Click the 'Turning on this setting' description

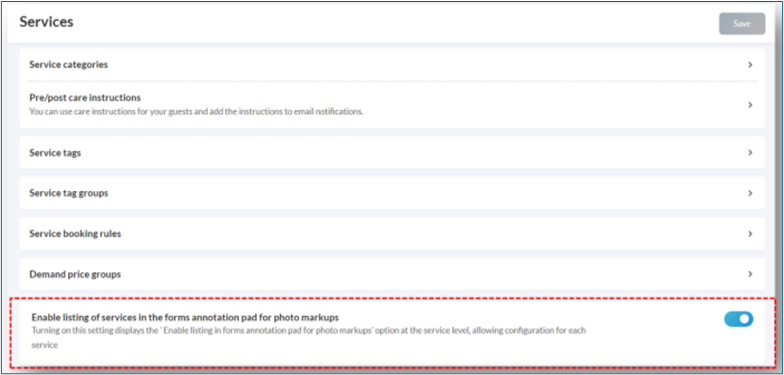[x=308, y=338]
